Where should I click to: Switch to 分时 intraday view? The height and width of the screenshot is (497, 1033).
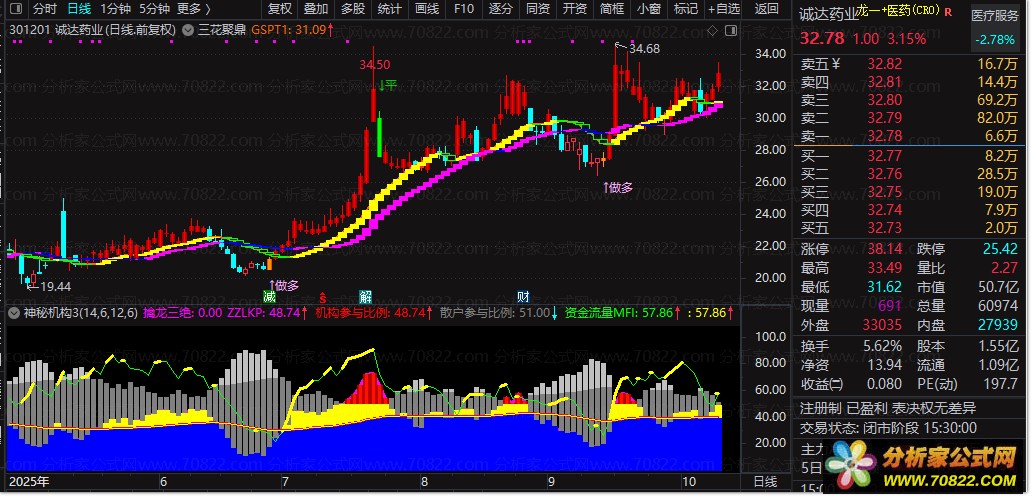tap(45, 9)
